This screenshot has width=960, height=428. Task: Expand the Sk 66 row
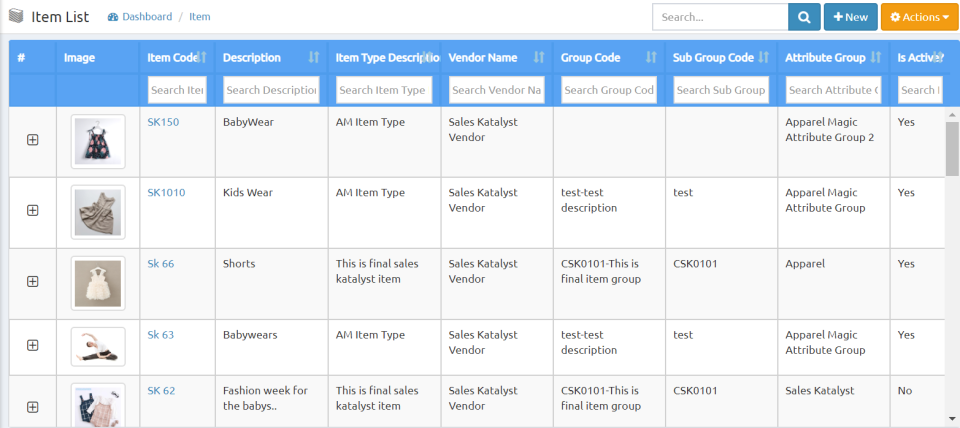(x=32, y=281)
